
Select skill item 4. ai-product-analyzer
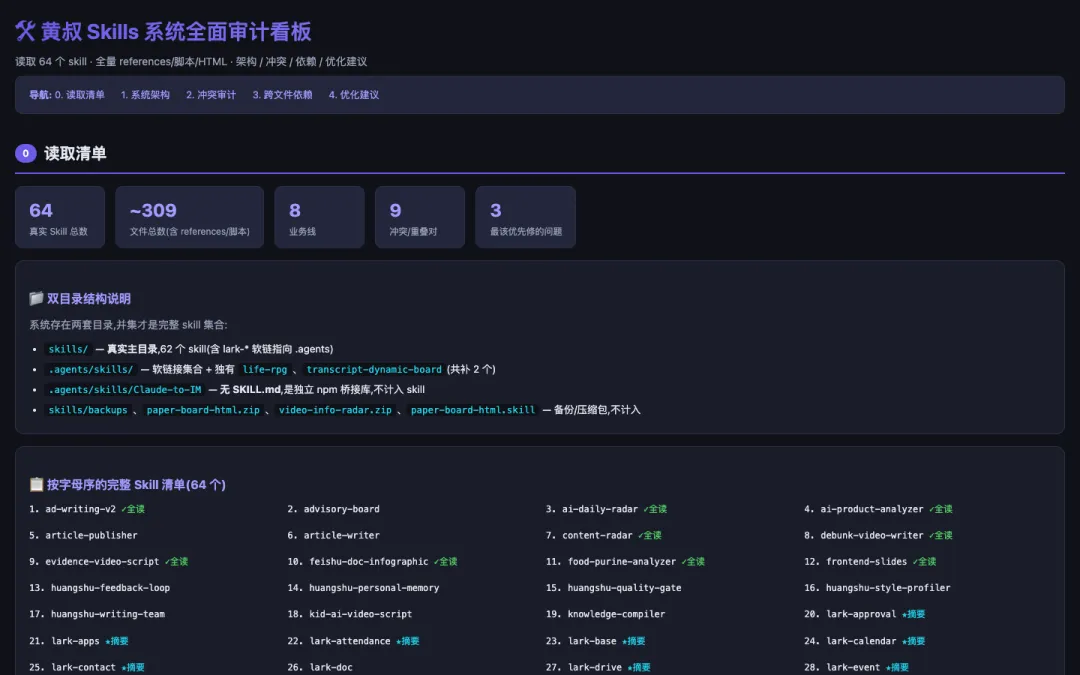click(878, 509)
